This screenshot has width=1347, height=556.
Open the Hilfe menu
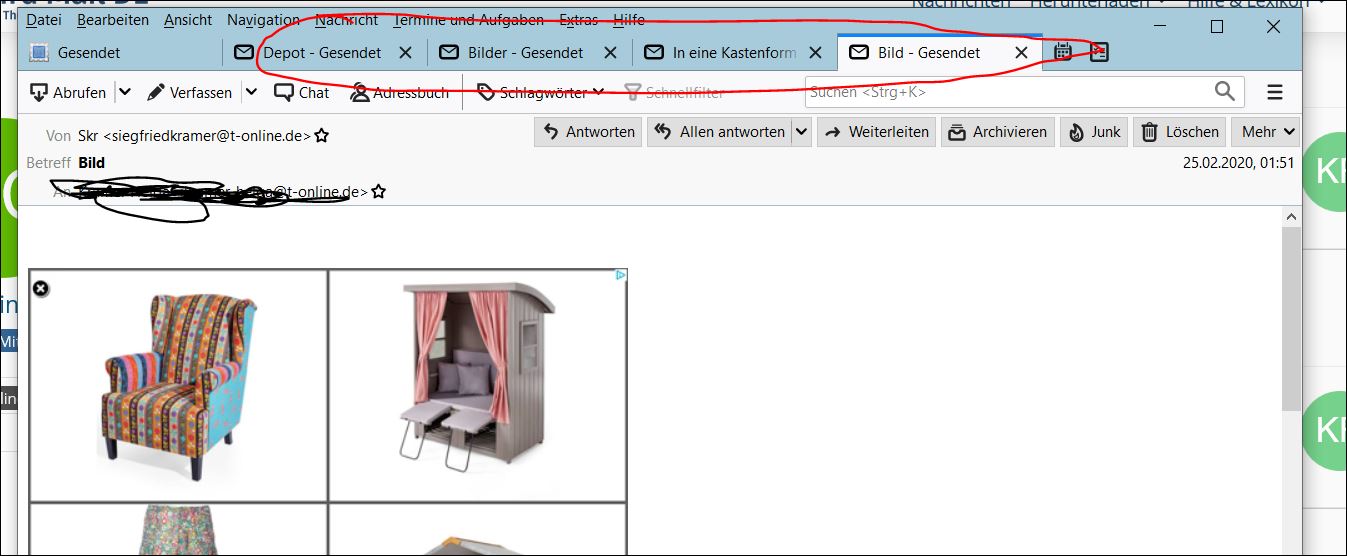coord(629,20)
